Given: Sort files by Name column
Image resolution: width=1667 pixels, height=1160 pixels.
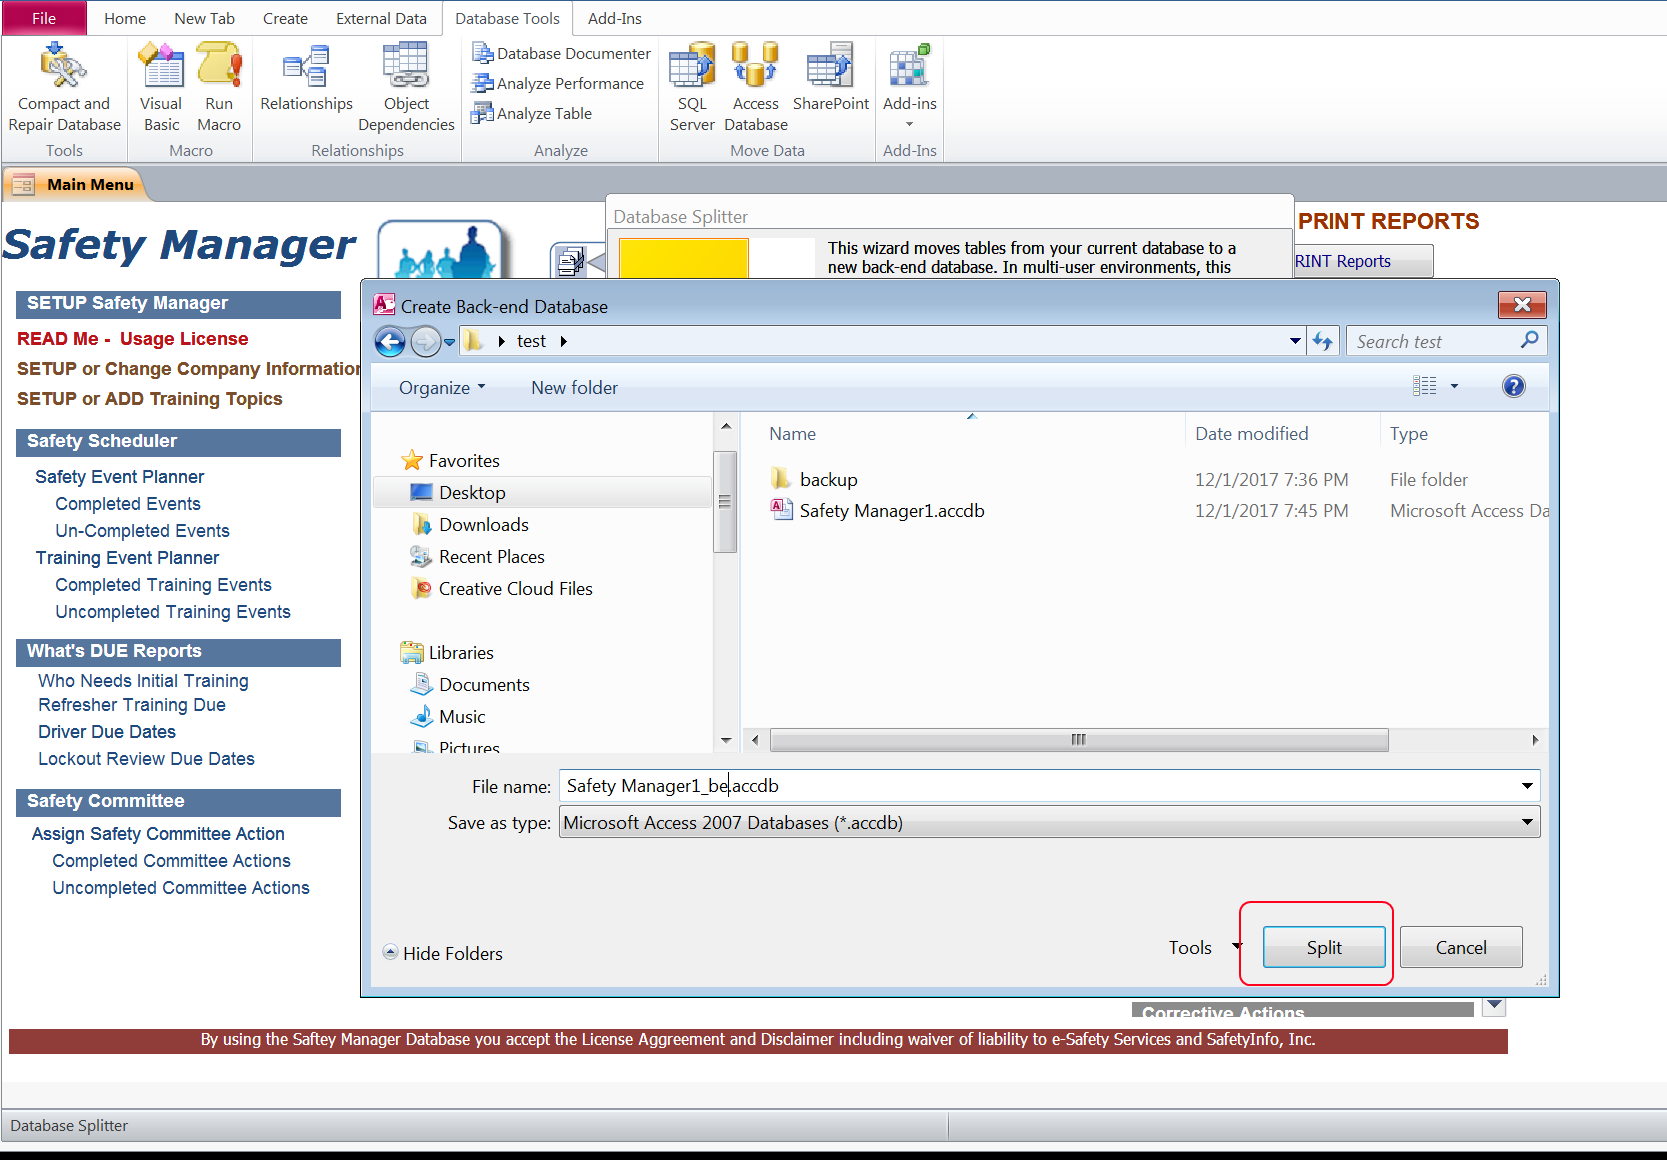Looking at the screenshot, I should pyautogui.click(x=792, y=434).
